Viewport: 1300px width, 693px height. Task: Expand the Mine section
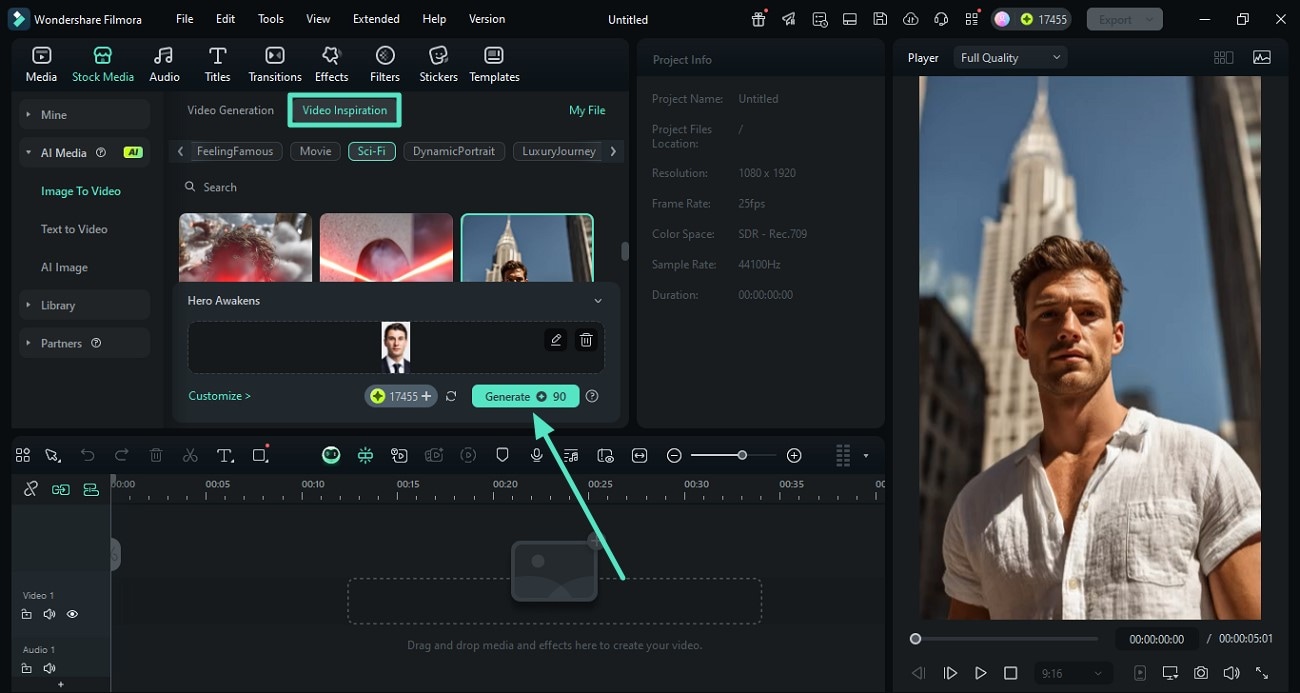click(x=85, y=114)
